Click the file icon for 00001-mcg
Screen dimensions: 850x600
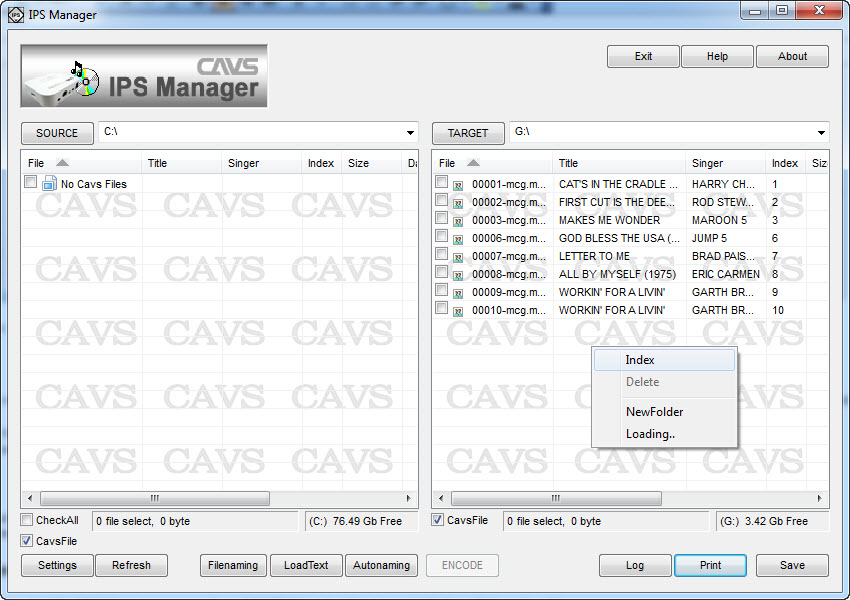(458, 185)
